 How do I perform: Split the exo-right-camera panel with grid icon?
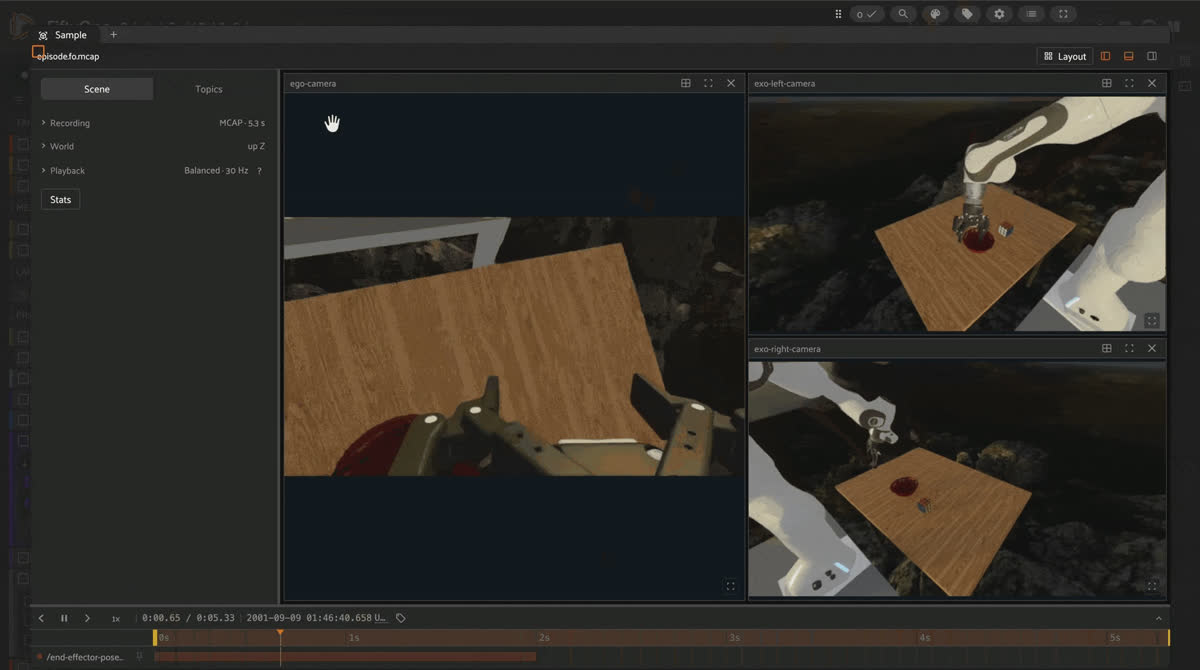[1107, 348]
